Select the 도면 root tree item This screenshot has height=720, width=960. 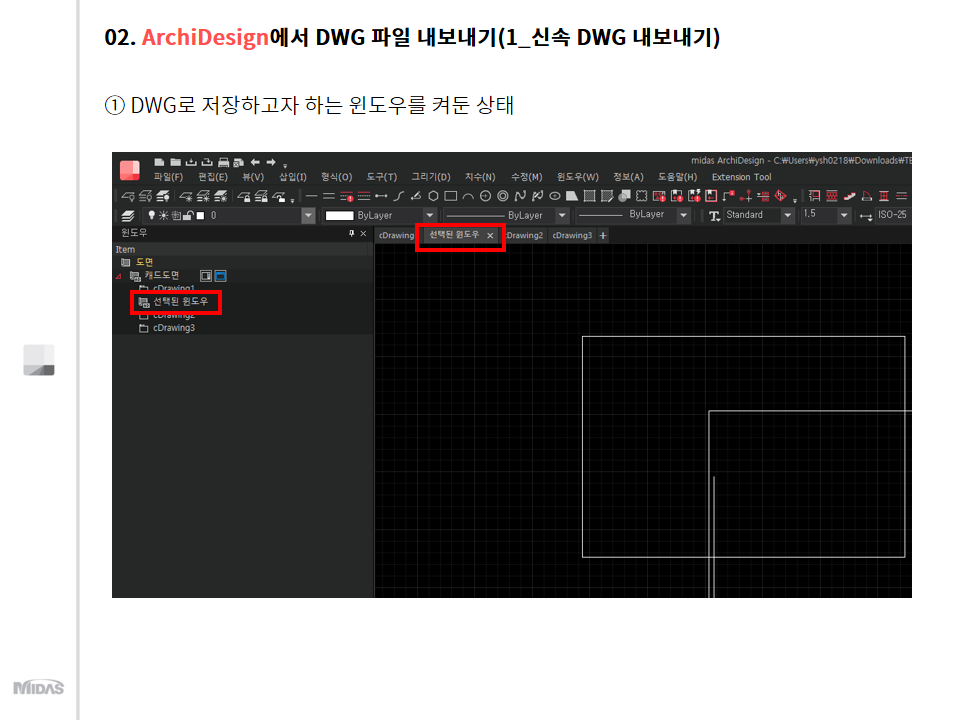tap(144, 262)
